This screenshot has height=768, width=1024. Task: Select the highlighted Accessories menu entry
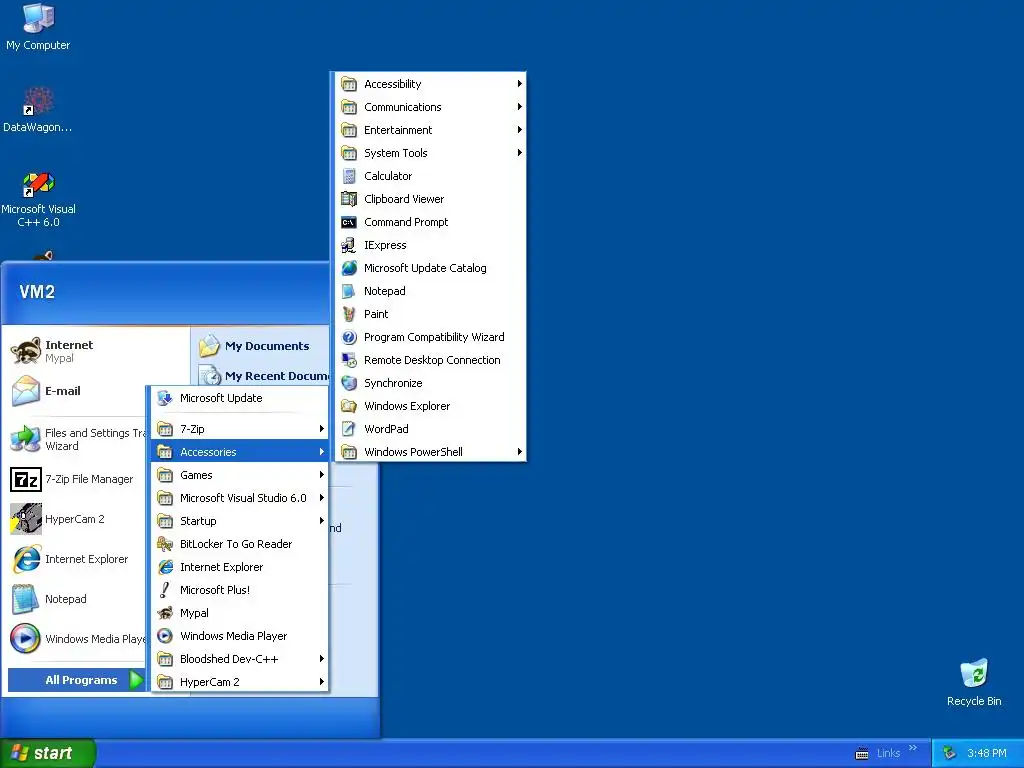point(240,452)
